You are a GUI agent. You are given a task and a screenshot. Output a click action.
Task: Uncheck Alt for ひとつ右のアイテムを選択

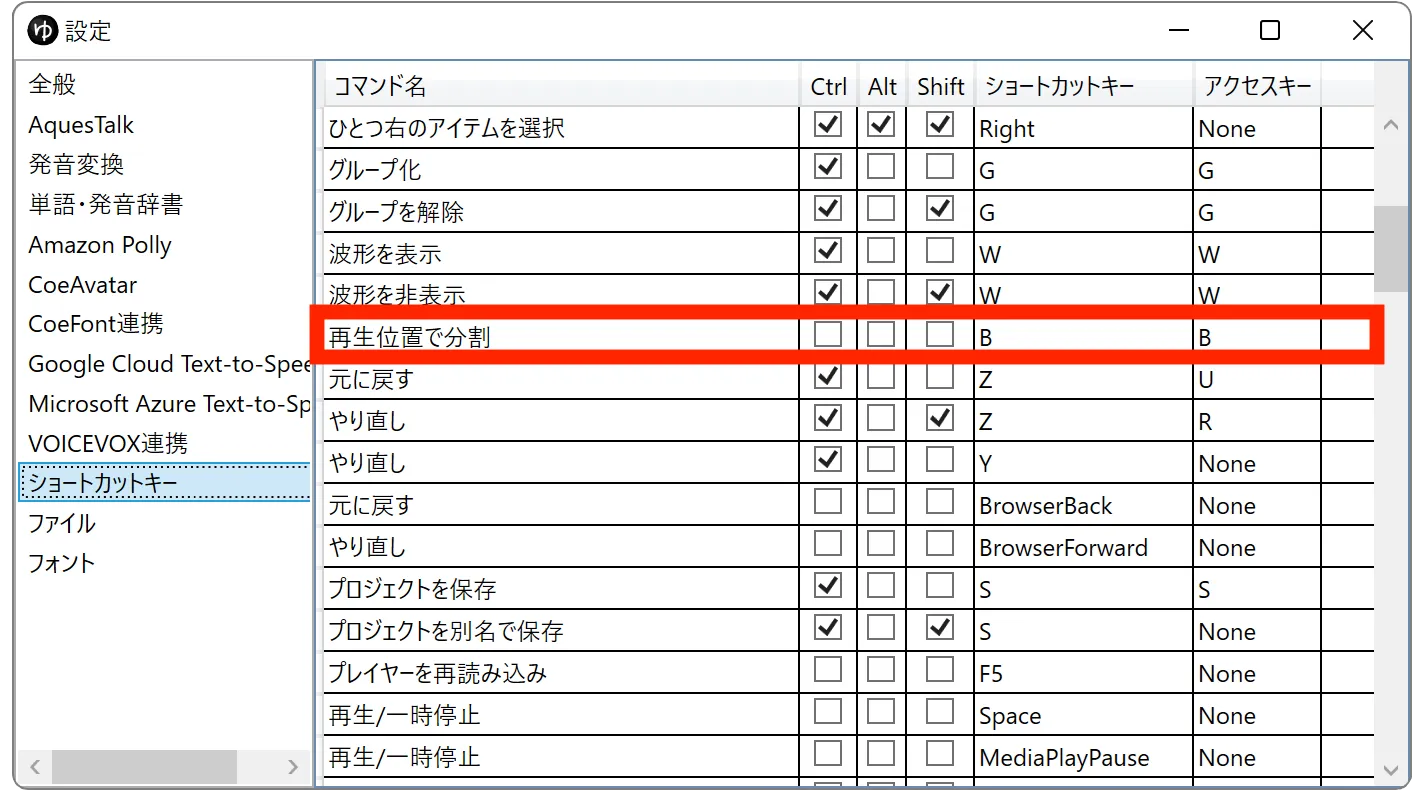881,125
